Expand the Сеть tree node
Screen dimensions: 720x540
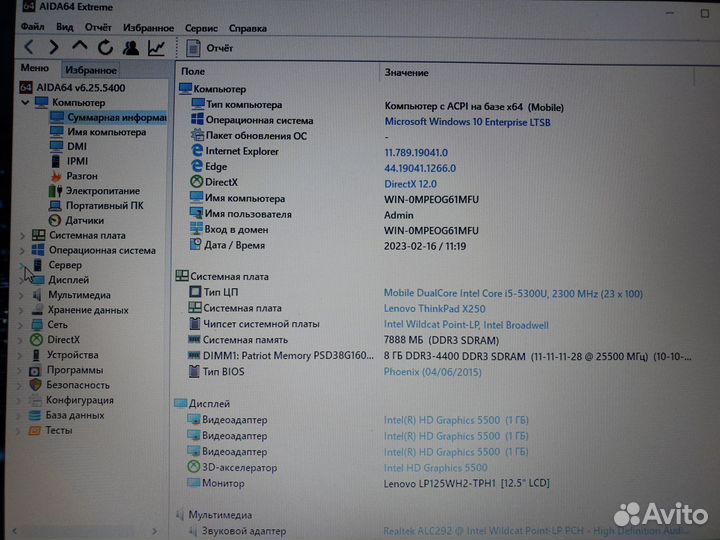click(x=21, y=325)
